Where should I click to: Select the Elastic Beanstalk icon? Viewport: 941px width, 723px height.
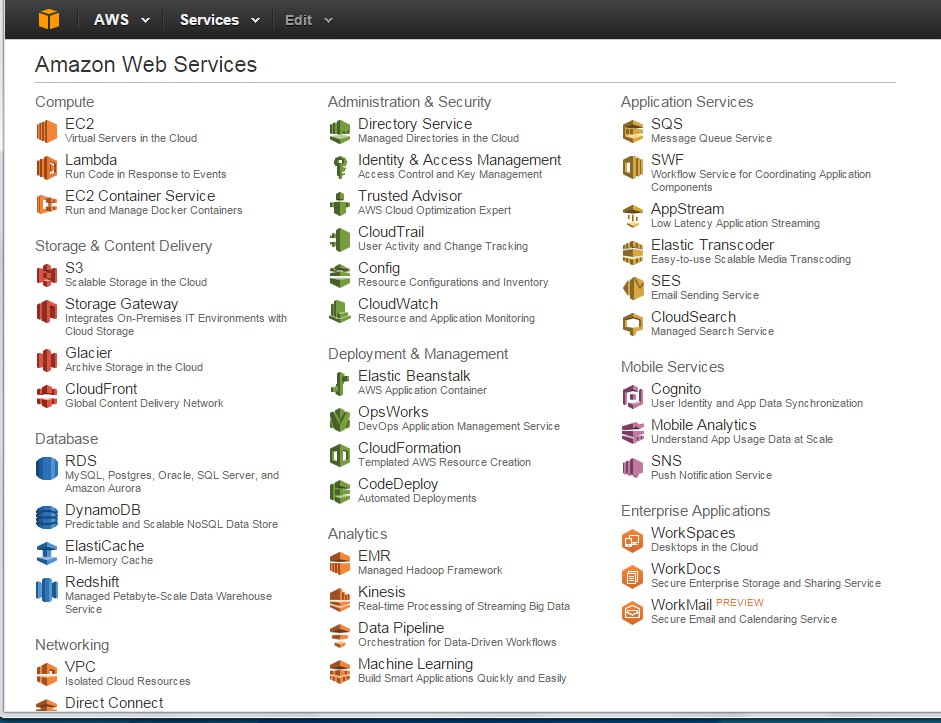pos(339,382)
